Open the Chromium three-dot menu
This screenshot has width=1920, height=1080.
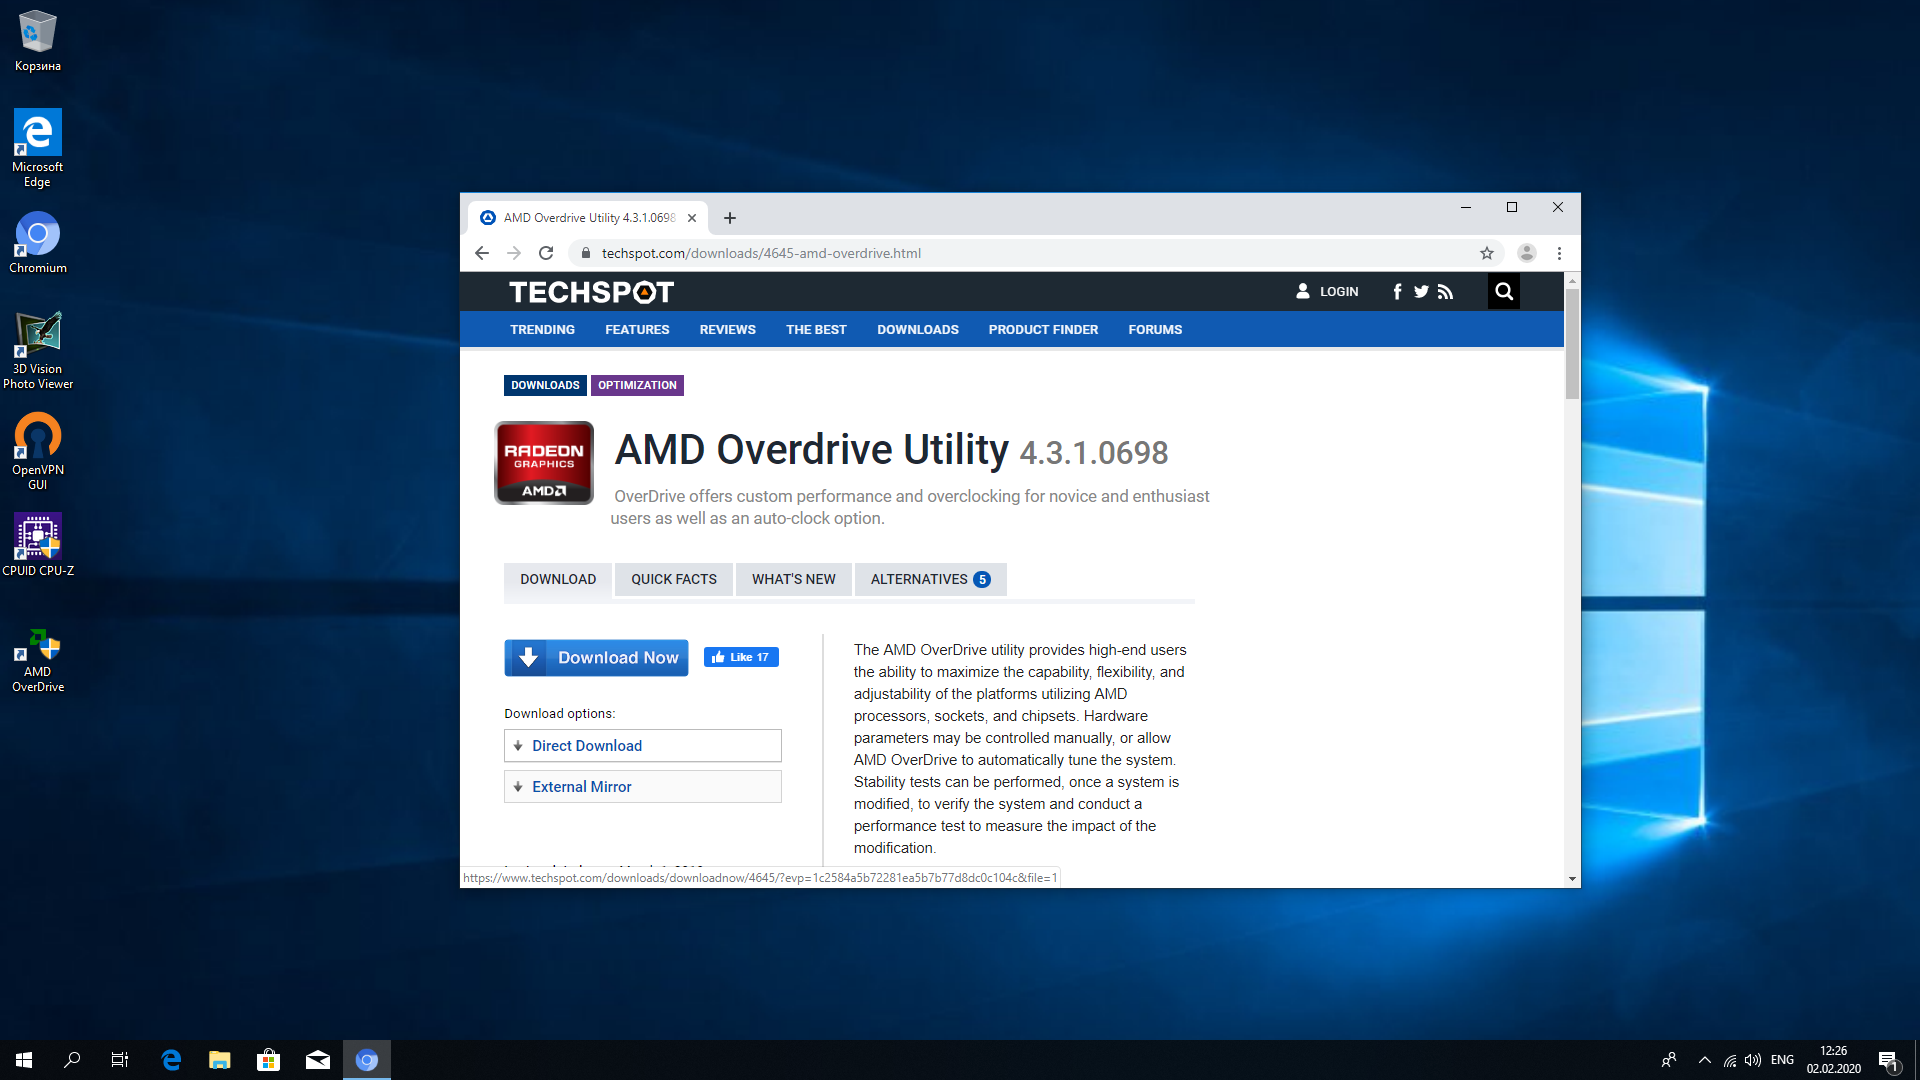pos(1559,253)
